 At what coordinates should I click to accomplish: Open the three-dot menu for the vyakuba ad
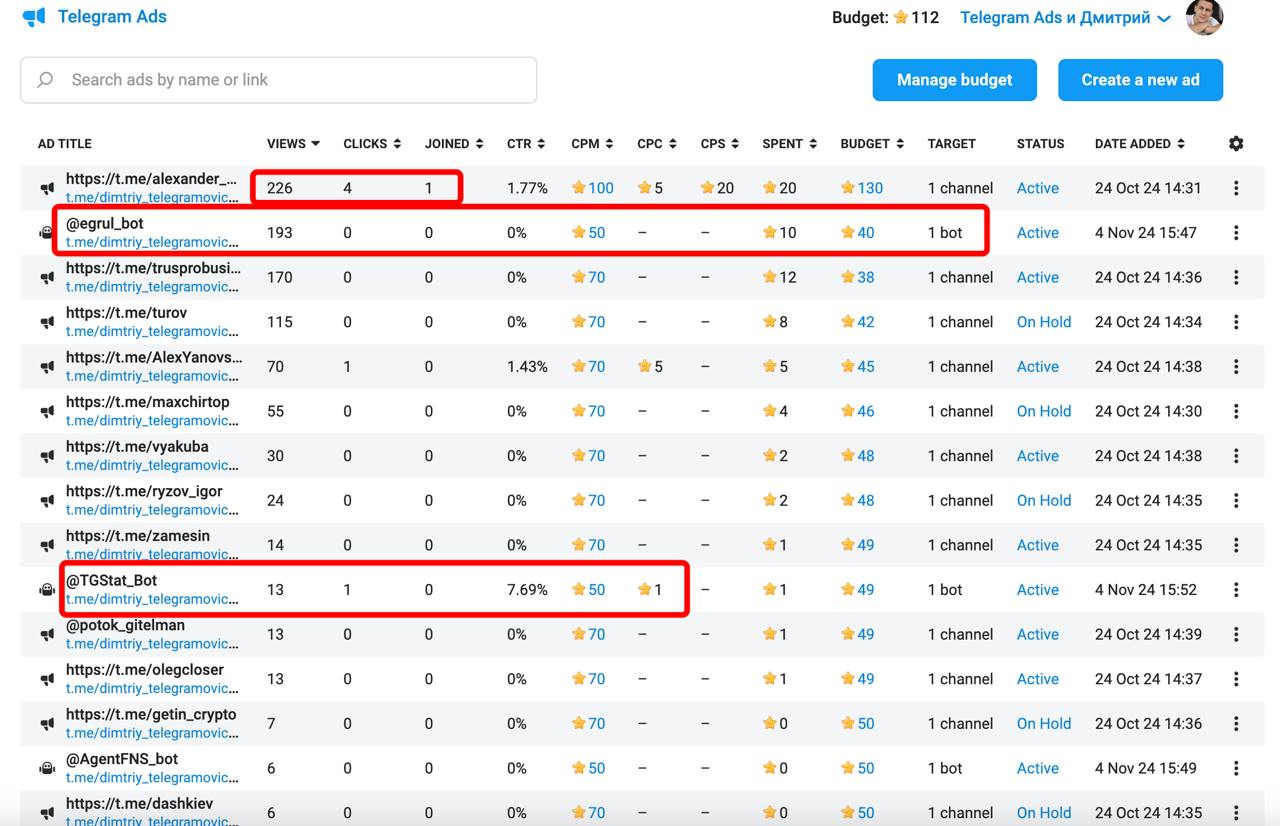coord(1236,456)
